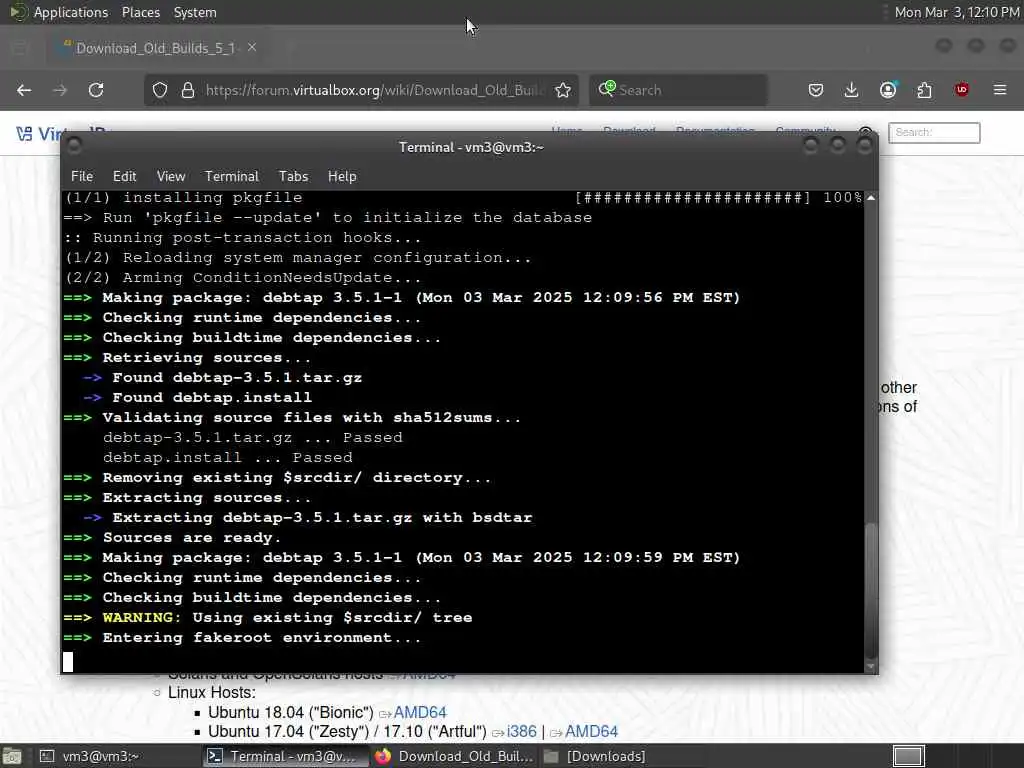Select the Download_Old_Builds_5_1 Firefox tab
This screenshot has width=1024, height=768.
pyautogui.click(x=155, y=48)
